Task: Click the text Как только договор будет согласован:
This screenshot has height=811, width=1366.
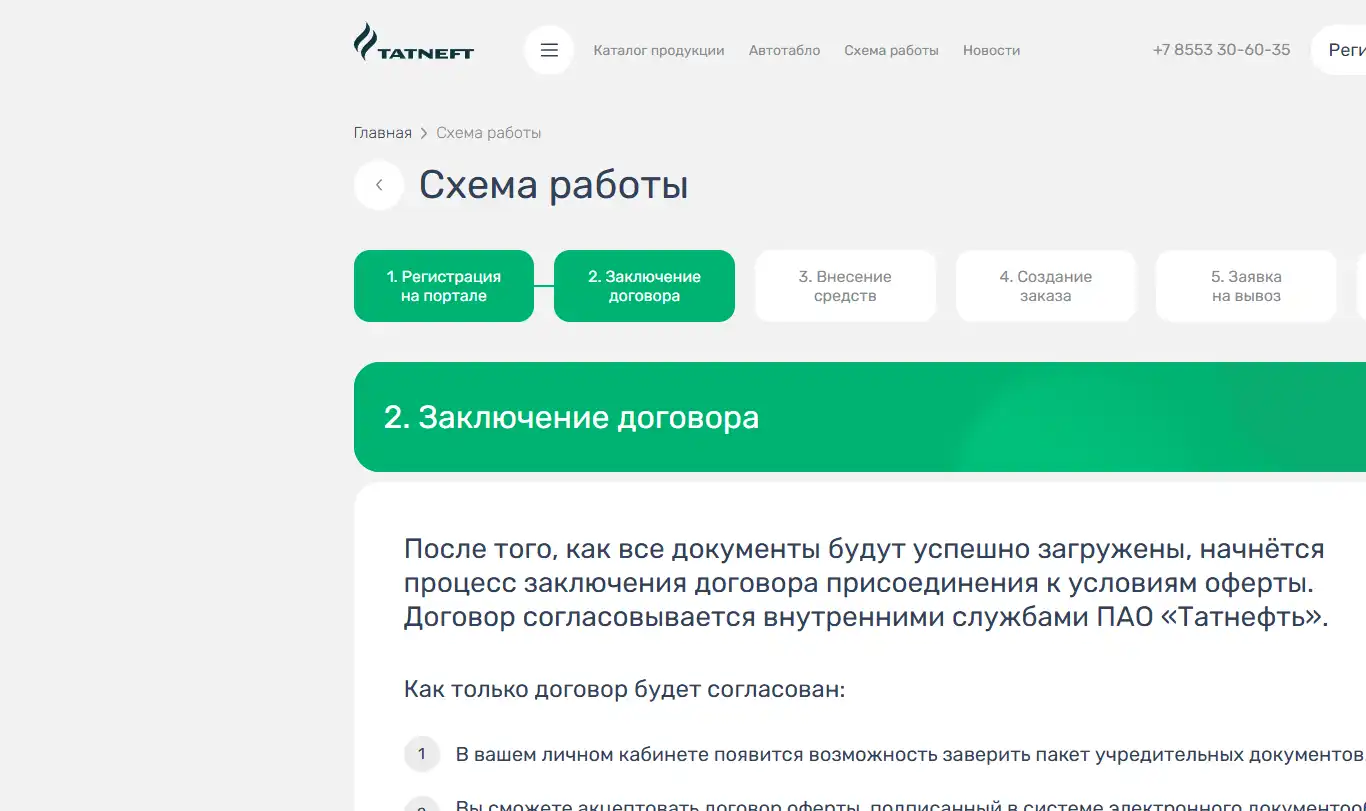Action: pyautogui.click(x=625, y=690)
